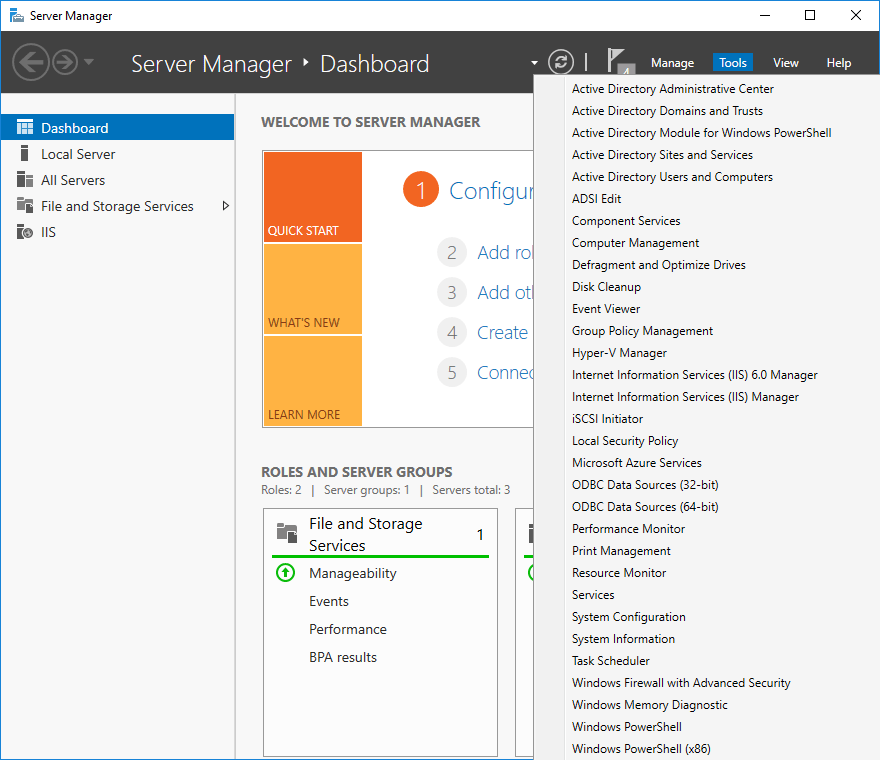
Task: Open Active Directory Sites and Services
Action: (x=662, y=154)
